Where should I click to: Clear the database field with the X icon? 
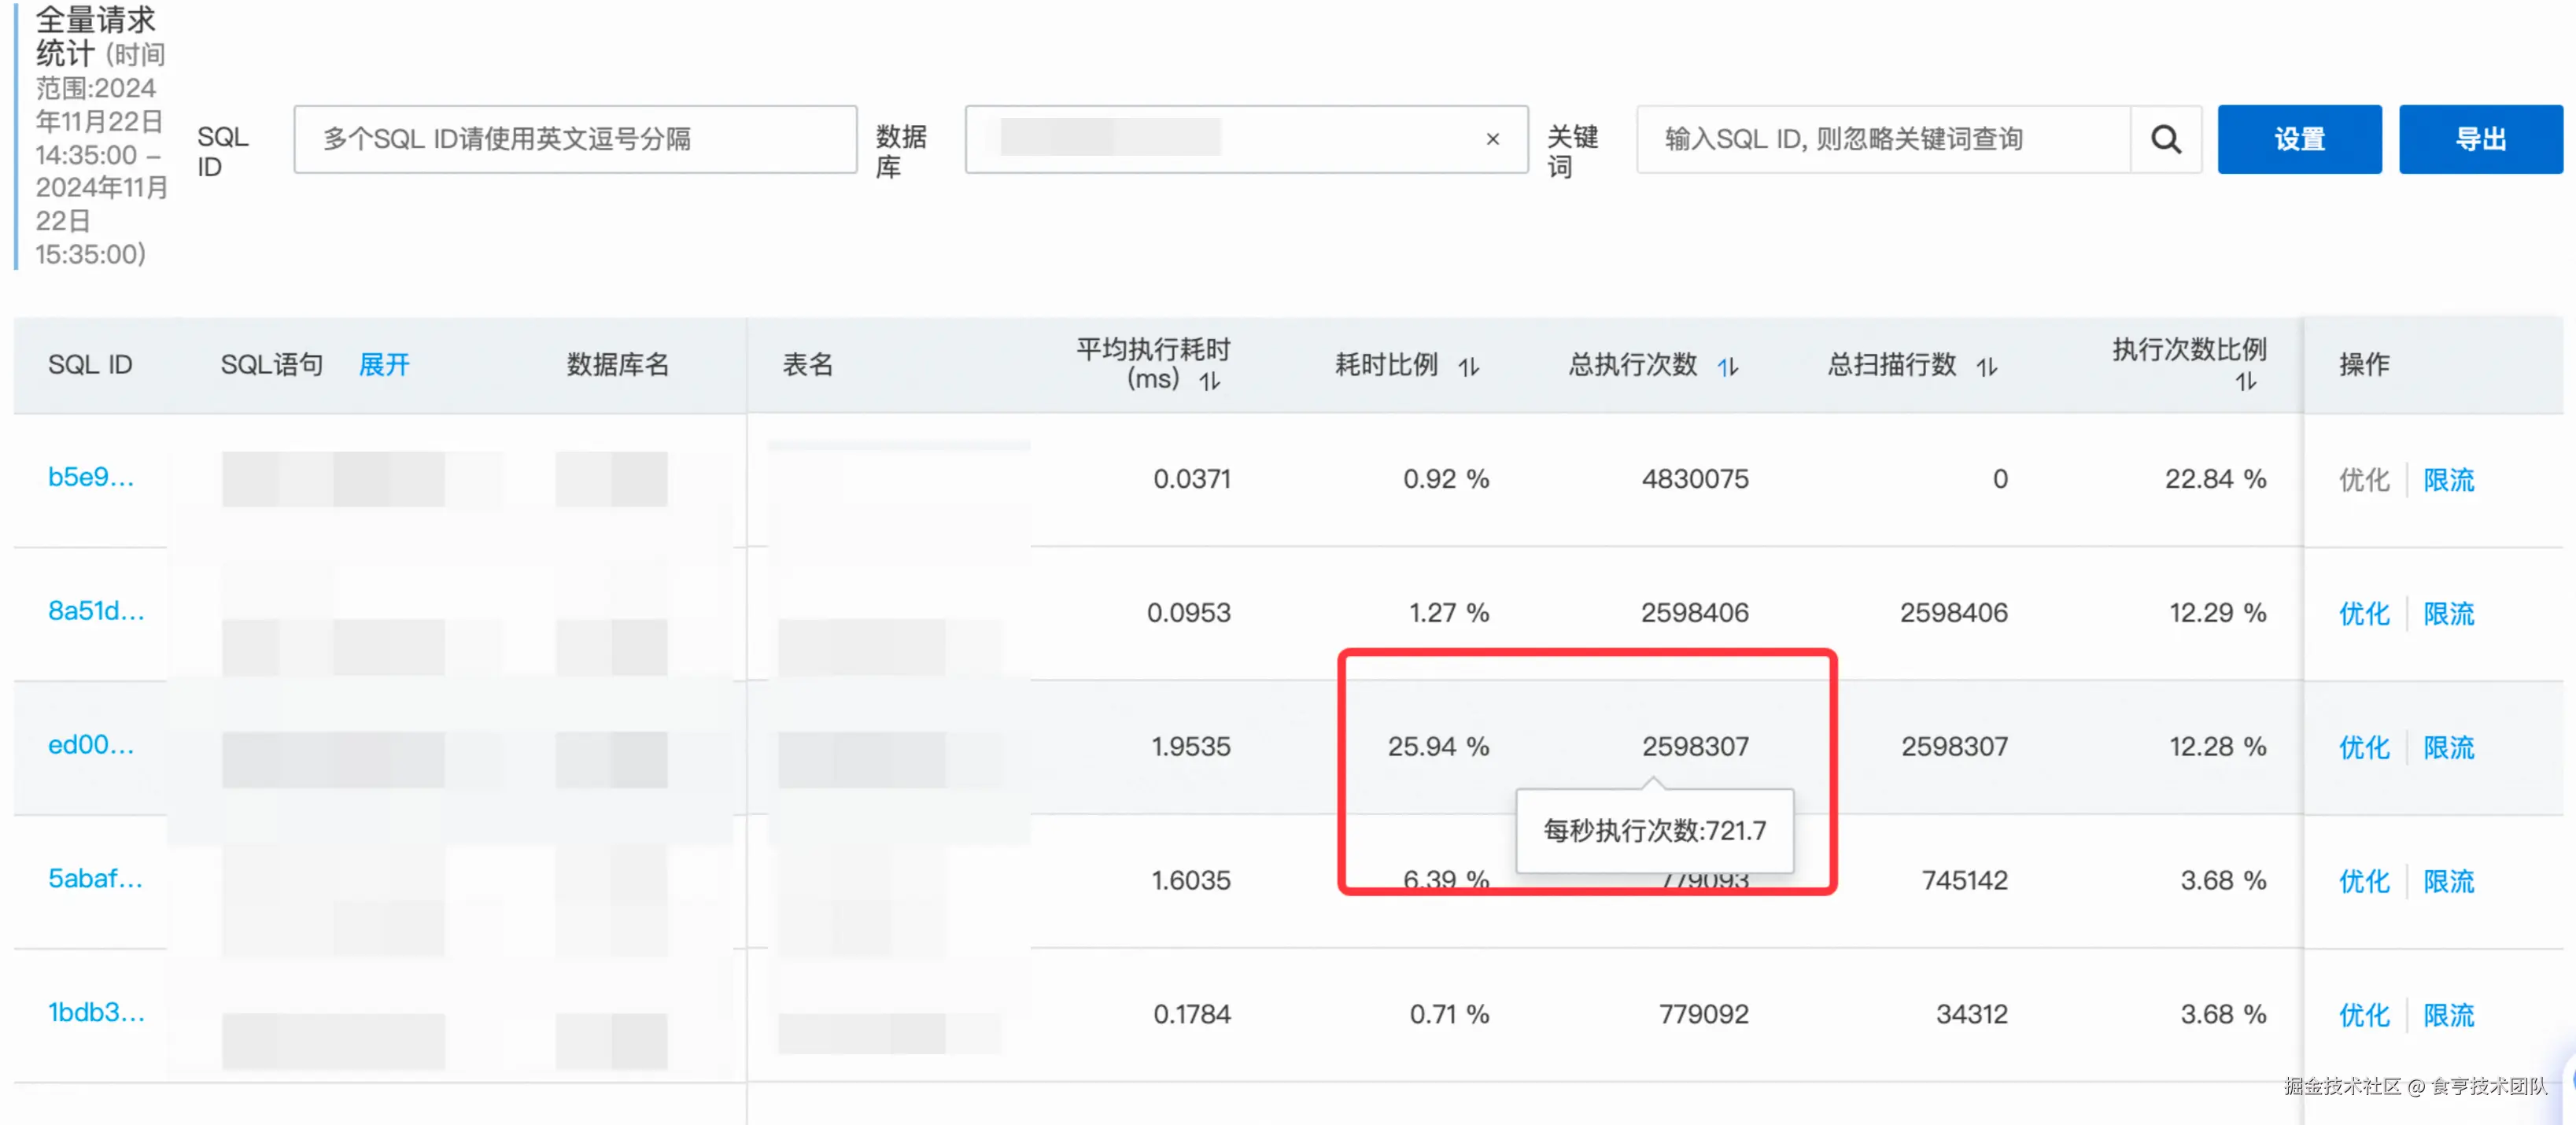(1492, 139)
